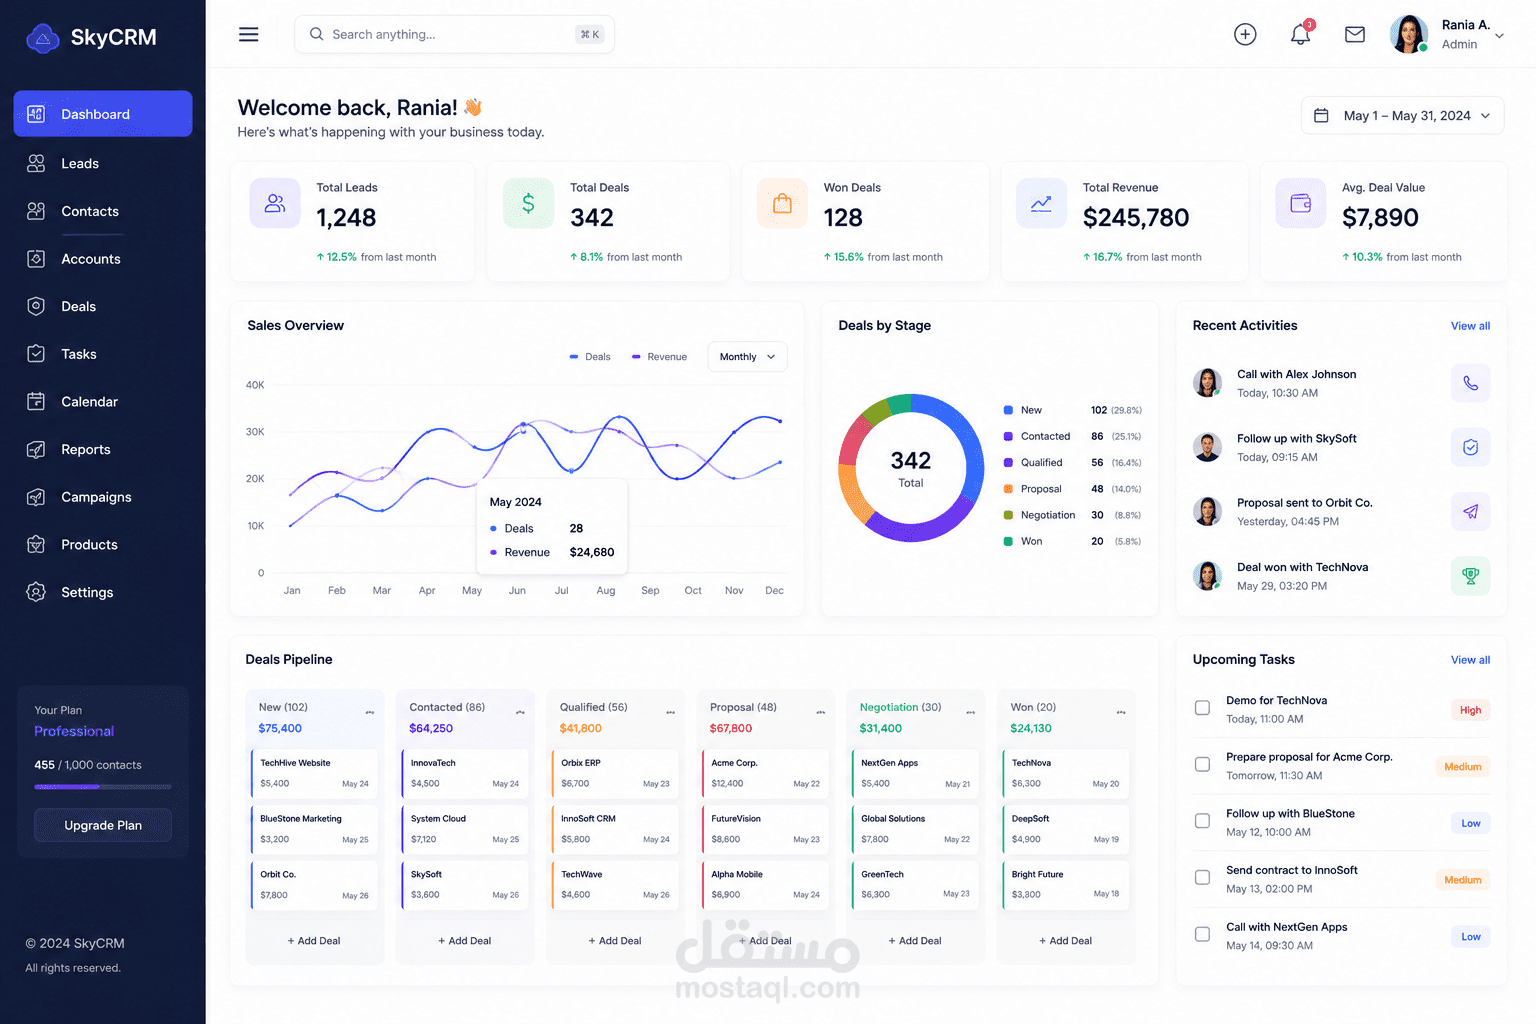Expand the user menu chevron beside Admin
This screenshot has height=1024, width=1536.
pyautogui.click(x=1499, y=36)
